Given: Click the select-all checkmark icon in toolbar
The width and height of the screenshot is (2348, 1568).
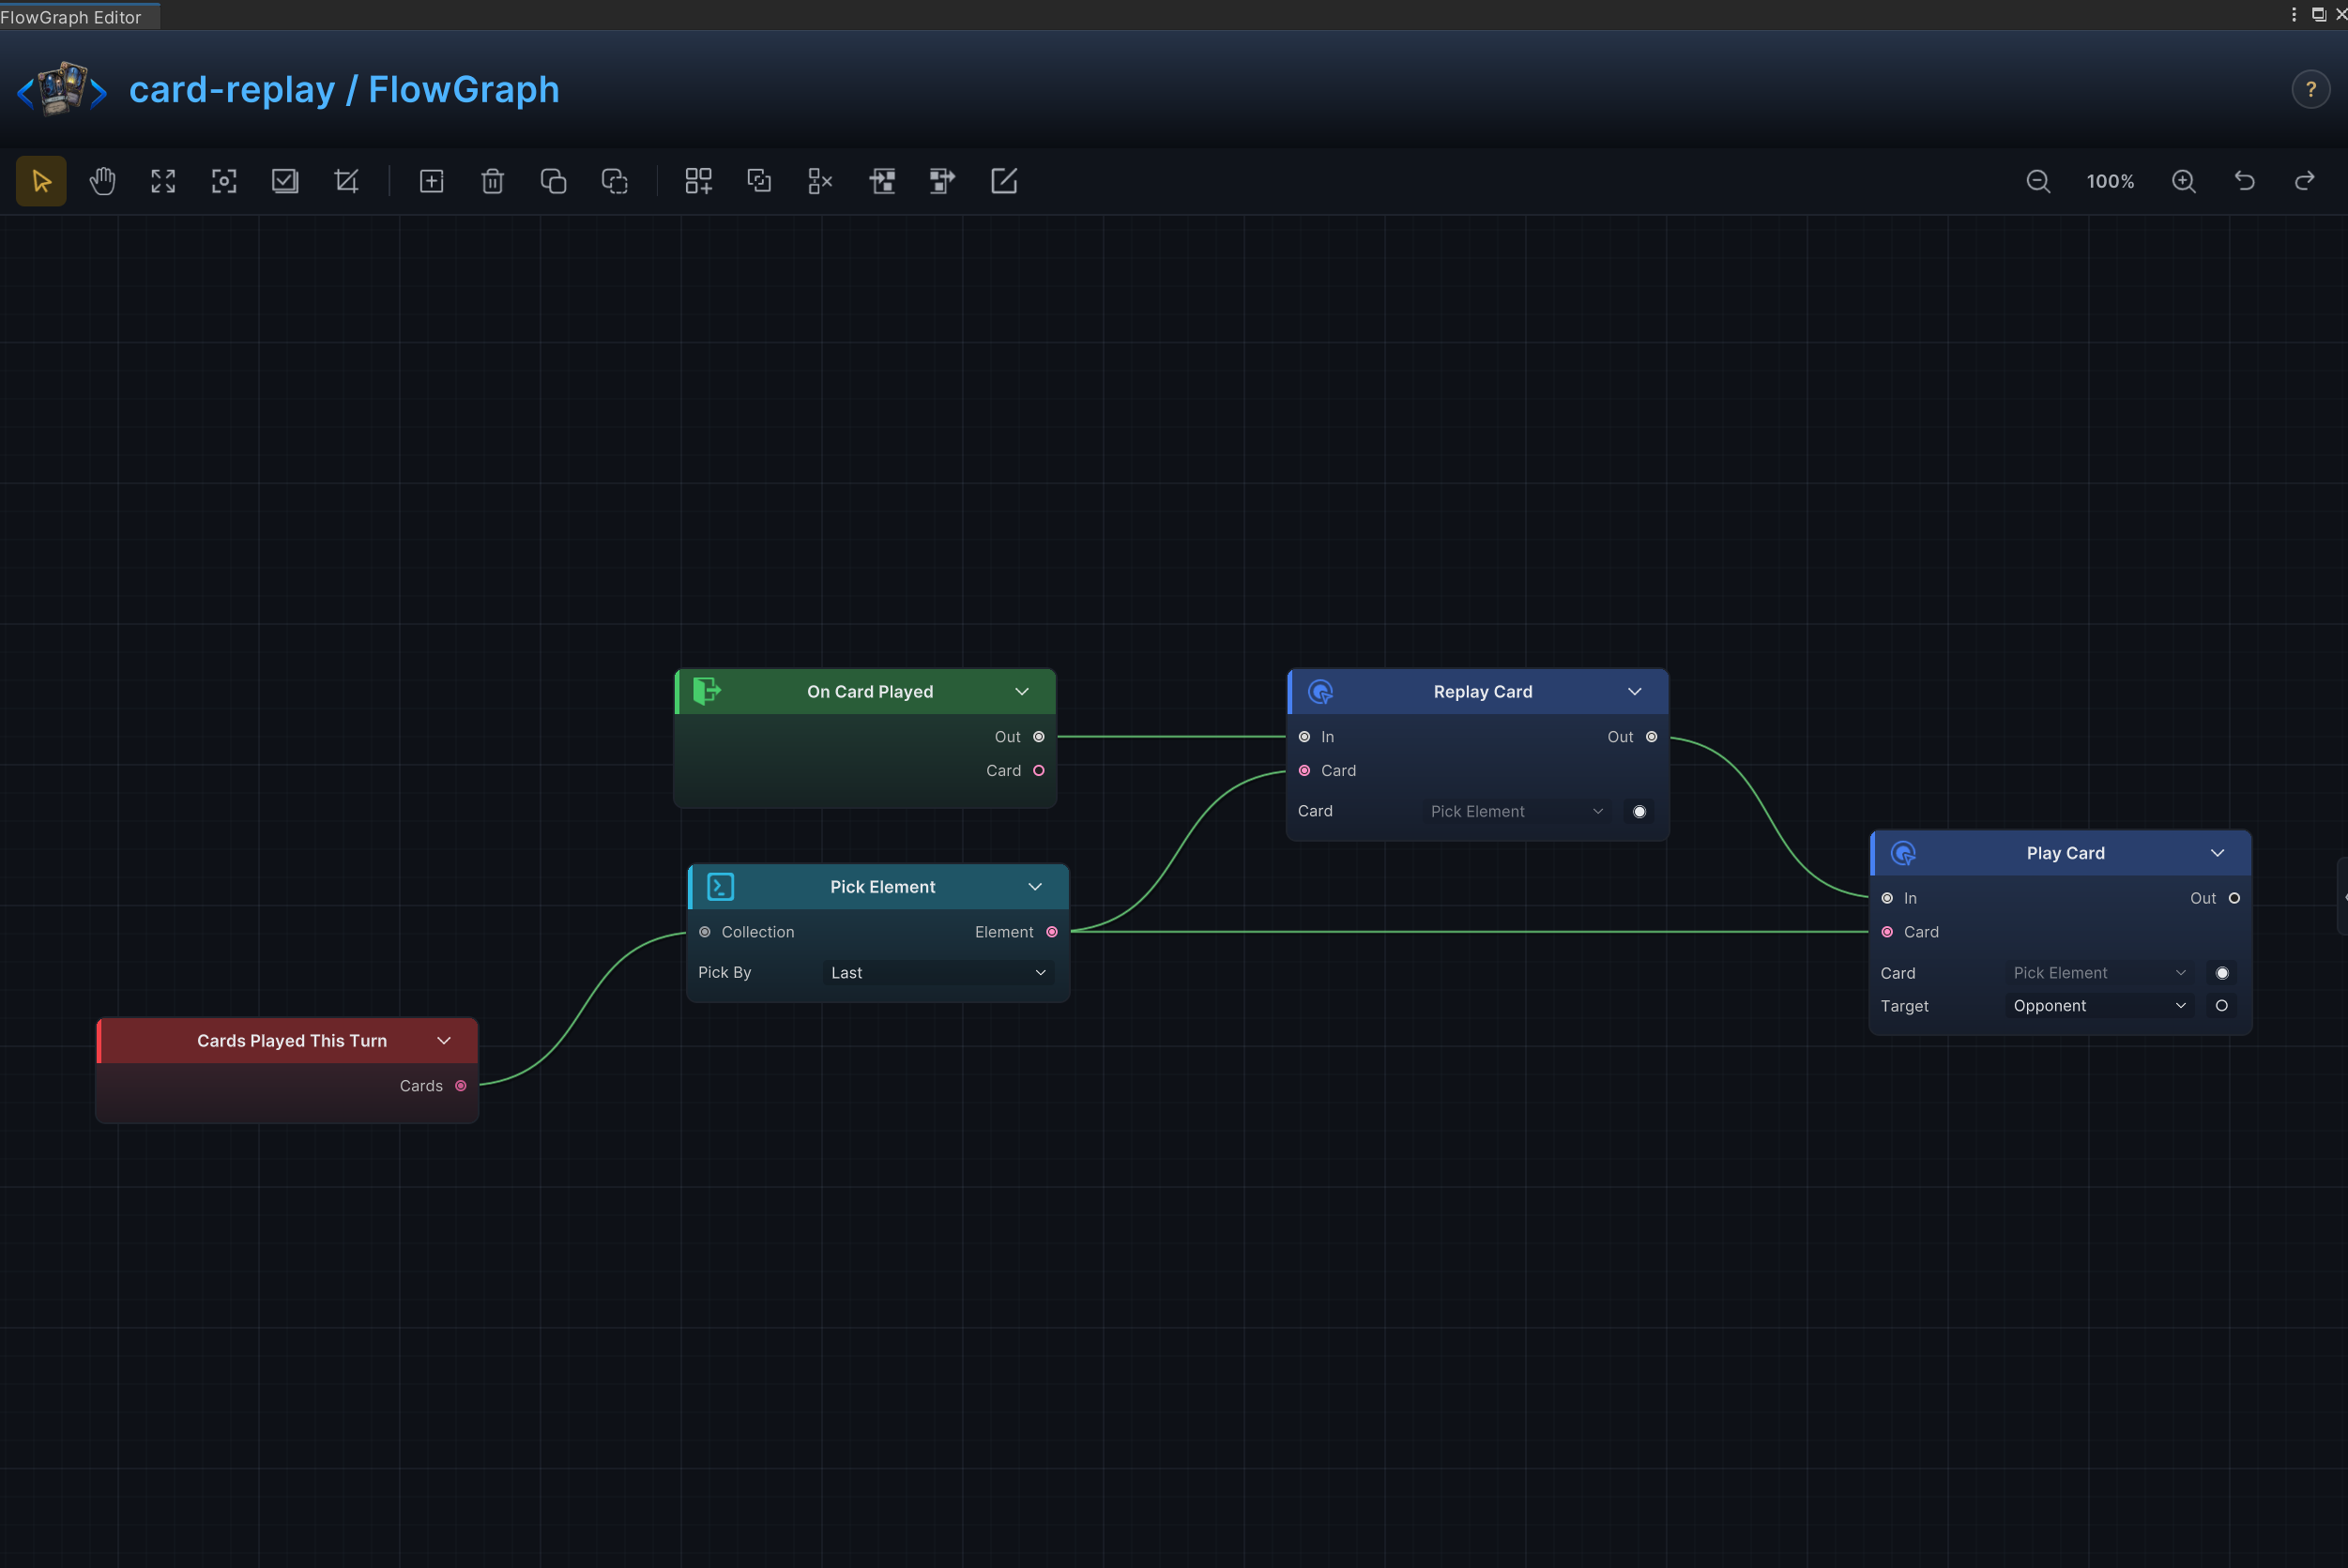Looking at the screenshot, I should pos(285,181).
